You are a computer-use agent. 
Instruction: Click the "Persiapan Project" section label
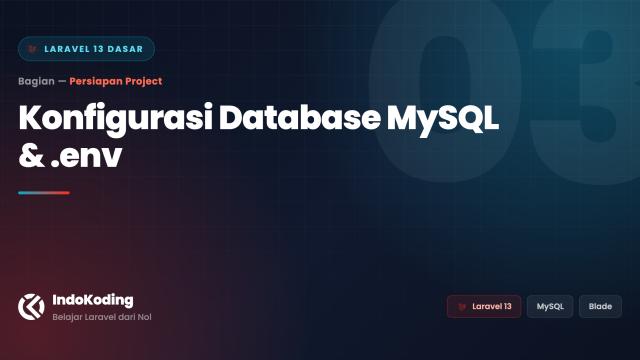tap(116, 81)
